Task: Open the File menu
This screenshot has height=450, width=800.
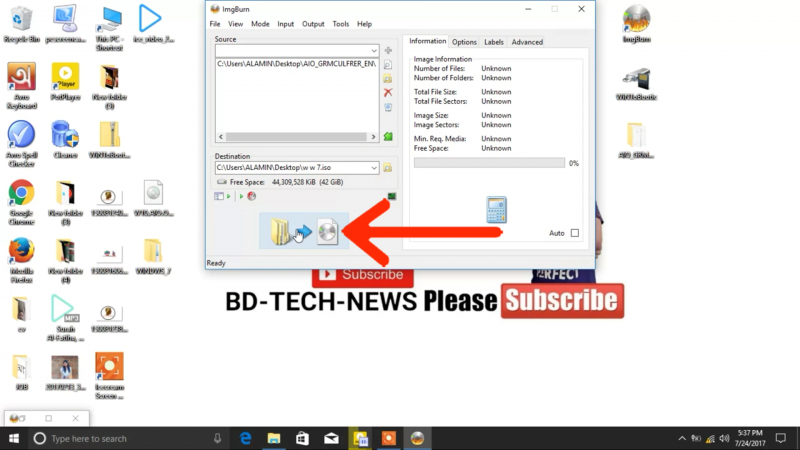Action: click(215, 24)
